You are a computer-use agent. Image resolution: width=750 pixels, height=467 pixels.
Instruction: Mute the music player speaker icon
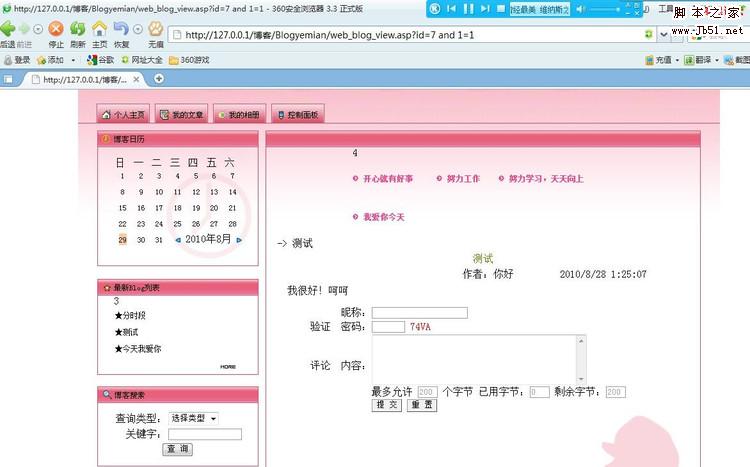coord(581,9)
